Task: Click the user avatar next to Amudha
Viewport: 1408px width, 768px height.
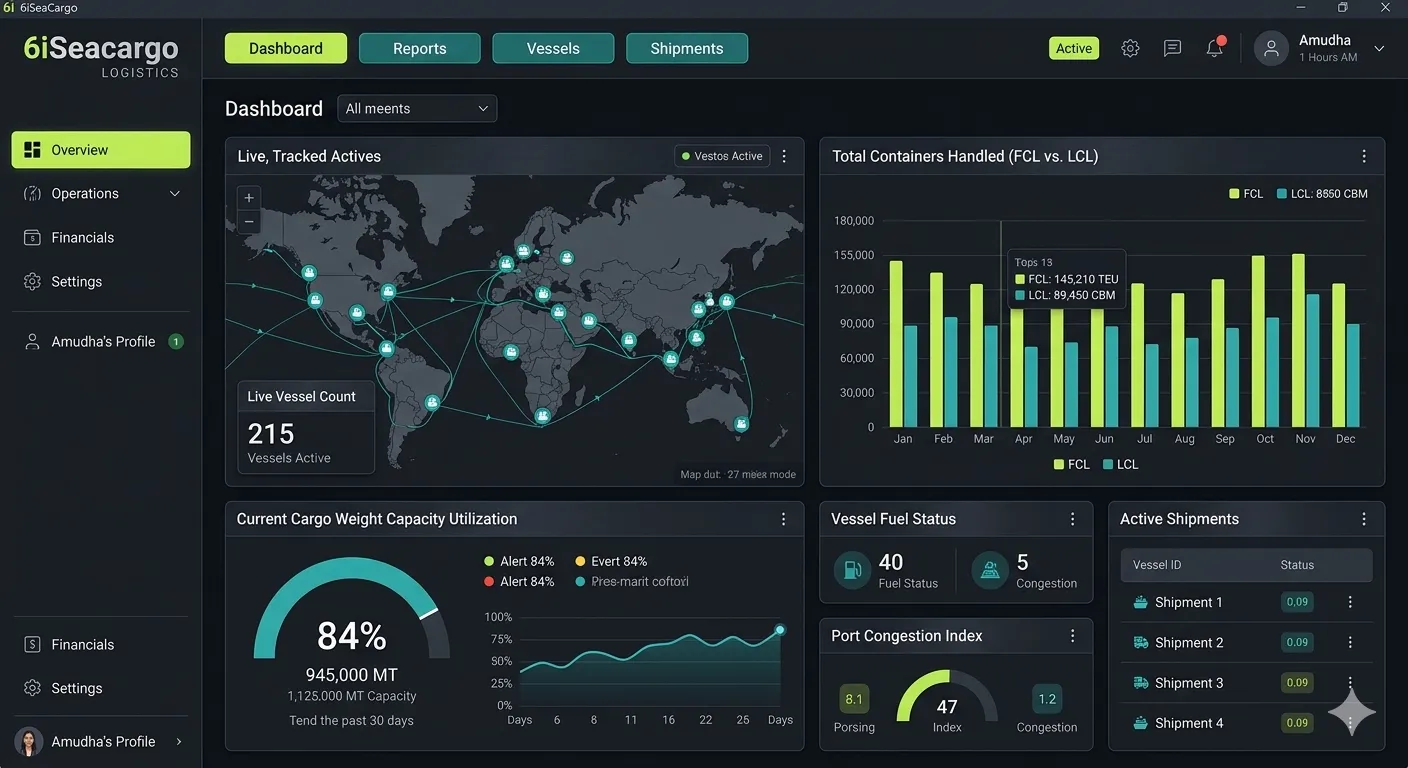Action: point(1271,49)
